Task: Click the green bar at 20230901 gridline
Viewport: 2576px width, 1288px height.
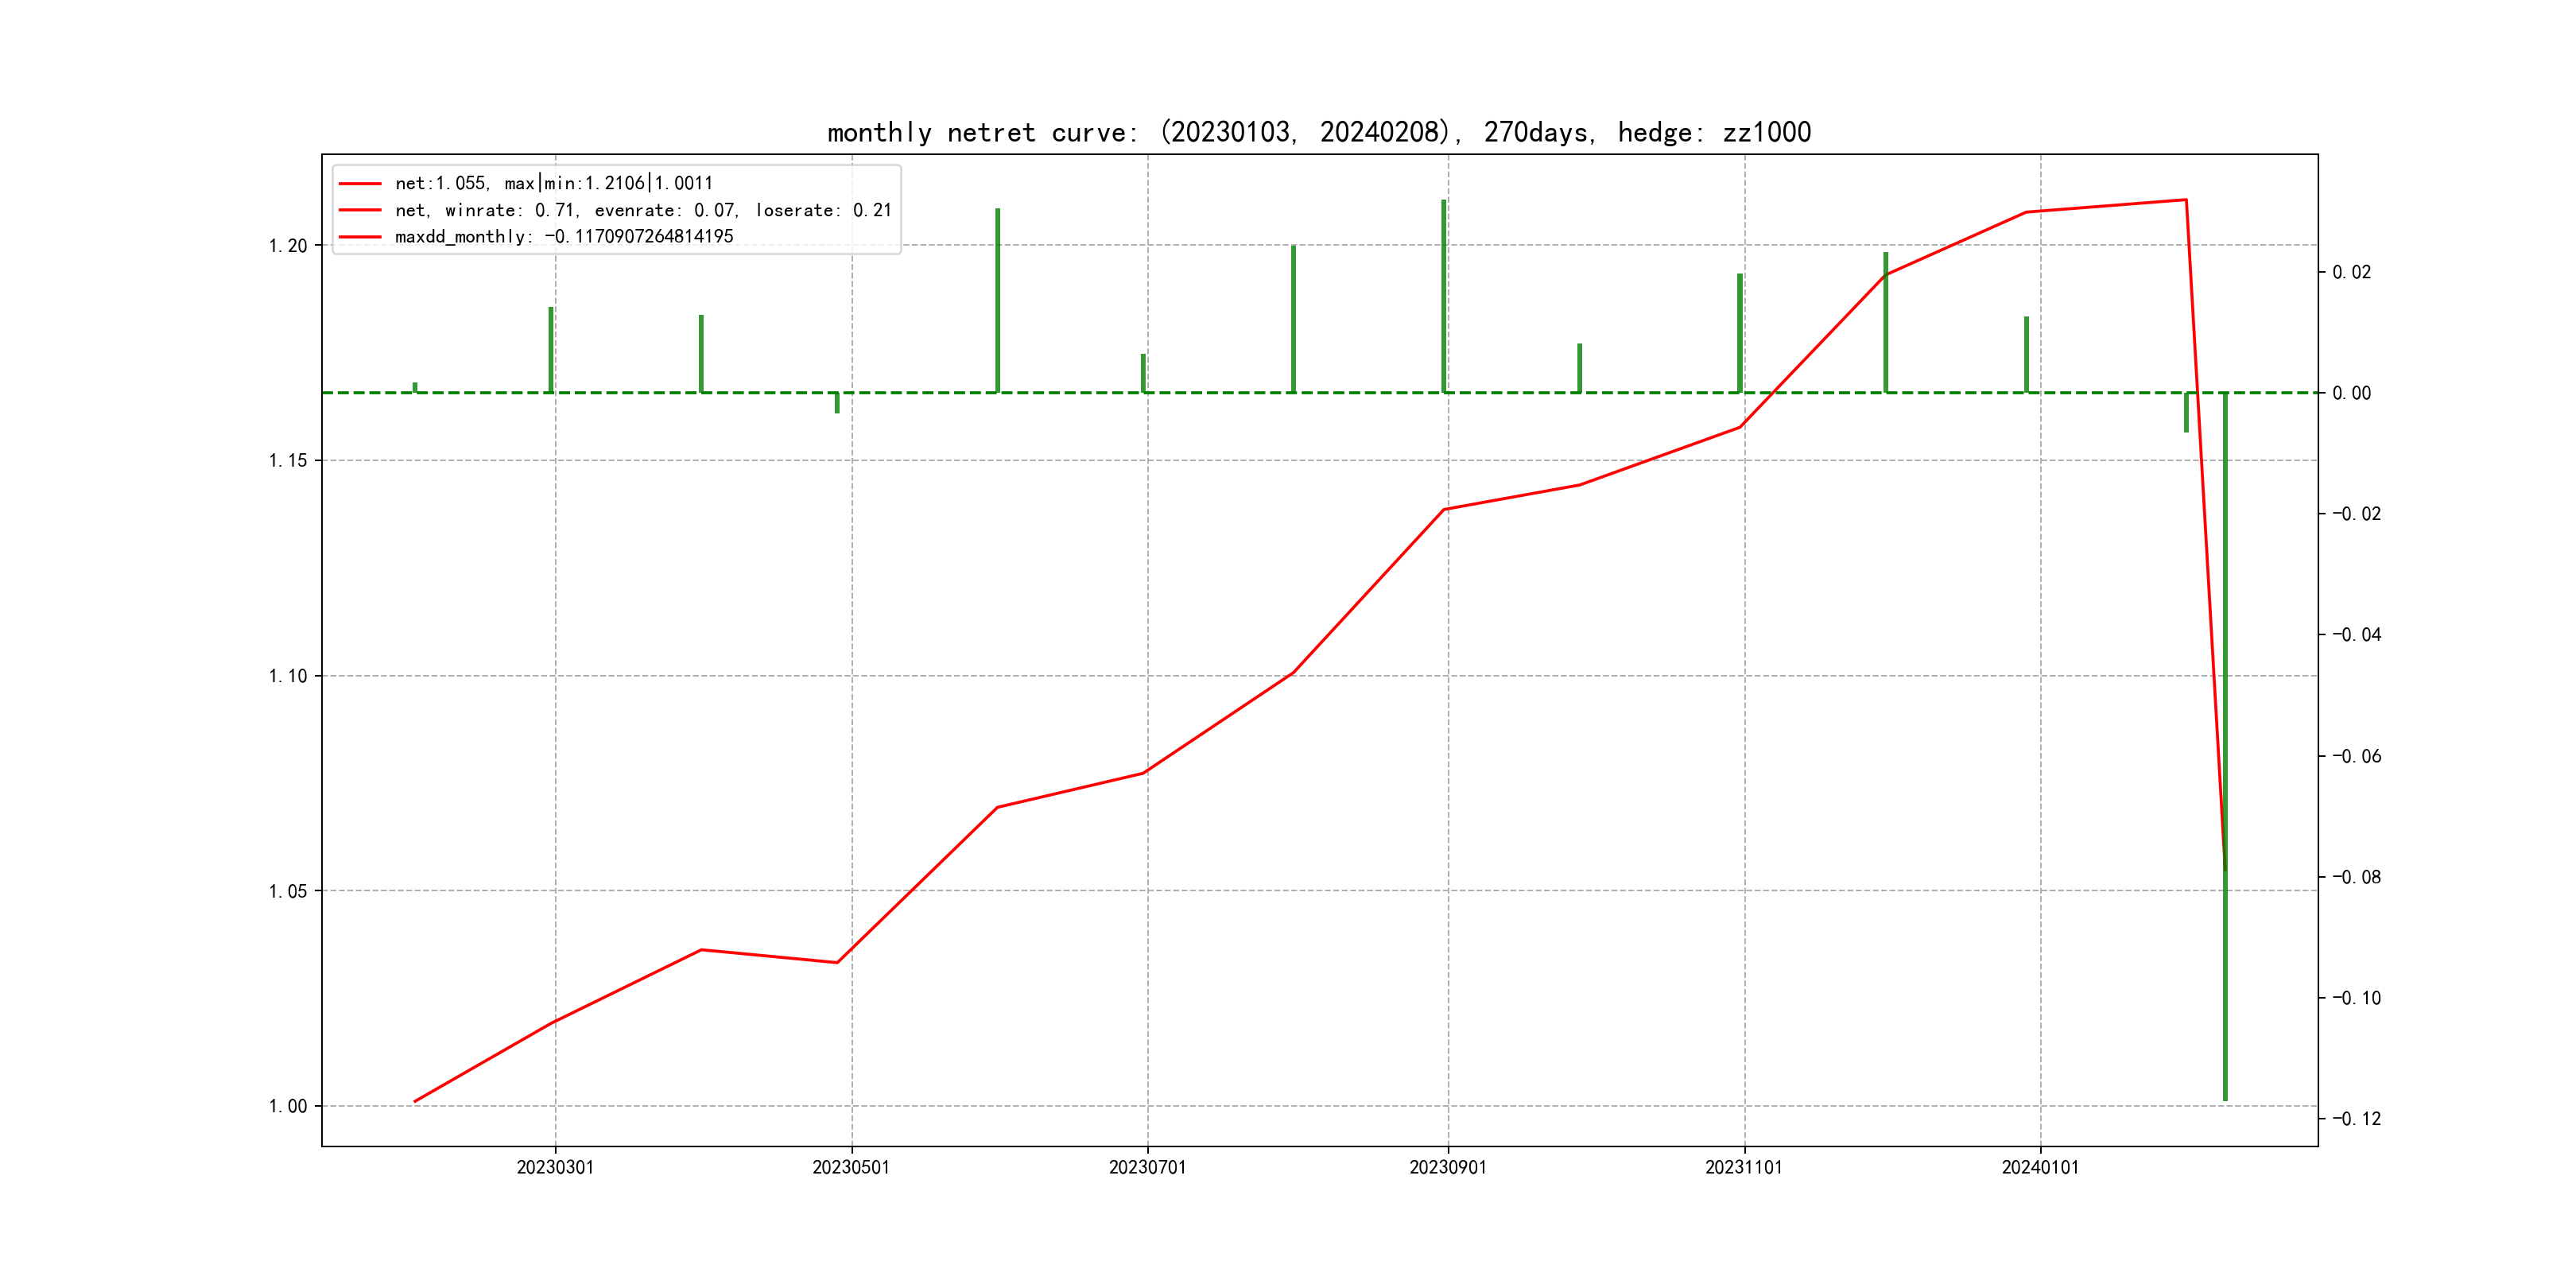Action: pos(1443,296)
